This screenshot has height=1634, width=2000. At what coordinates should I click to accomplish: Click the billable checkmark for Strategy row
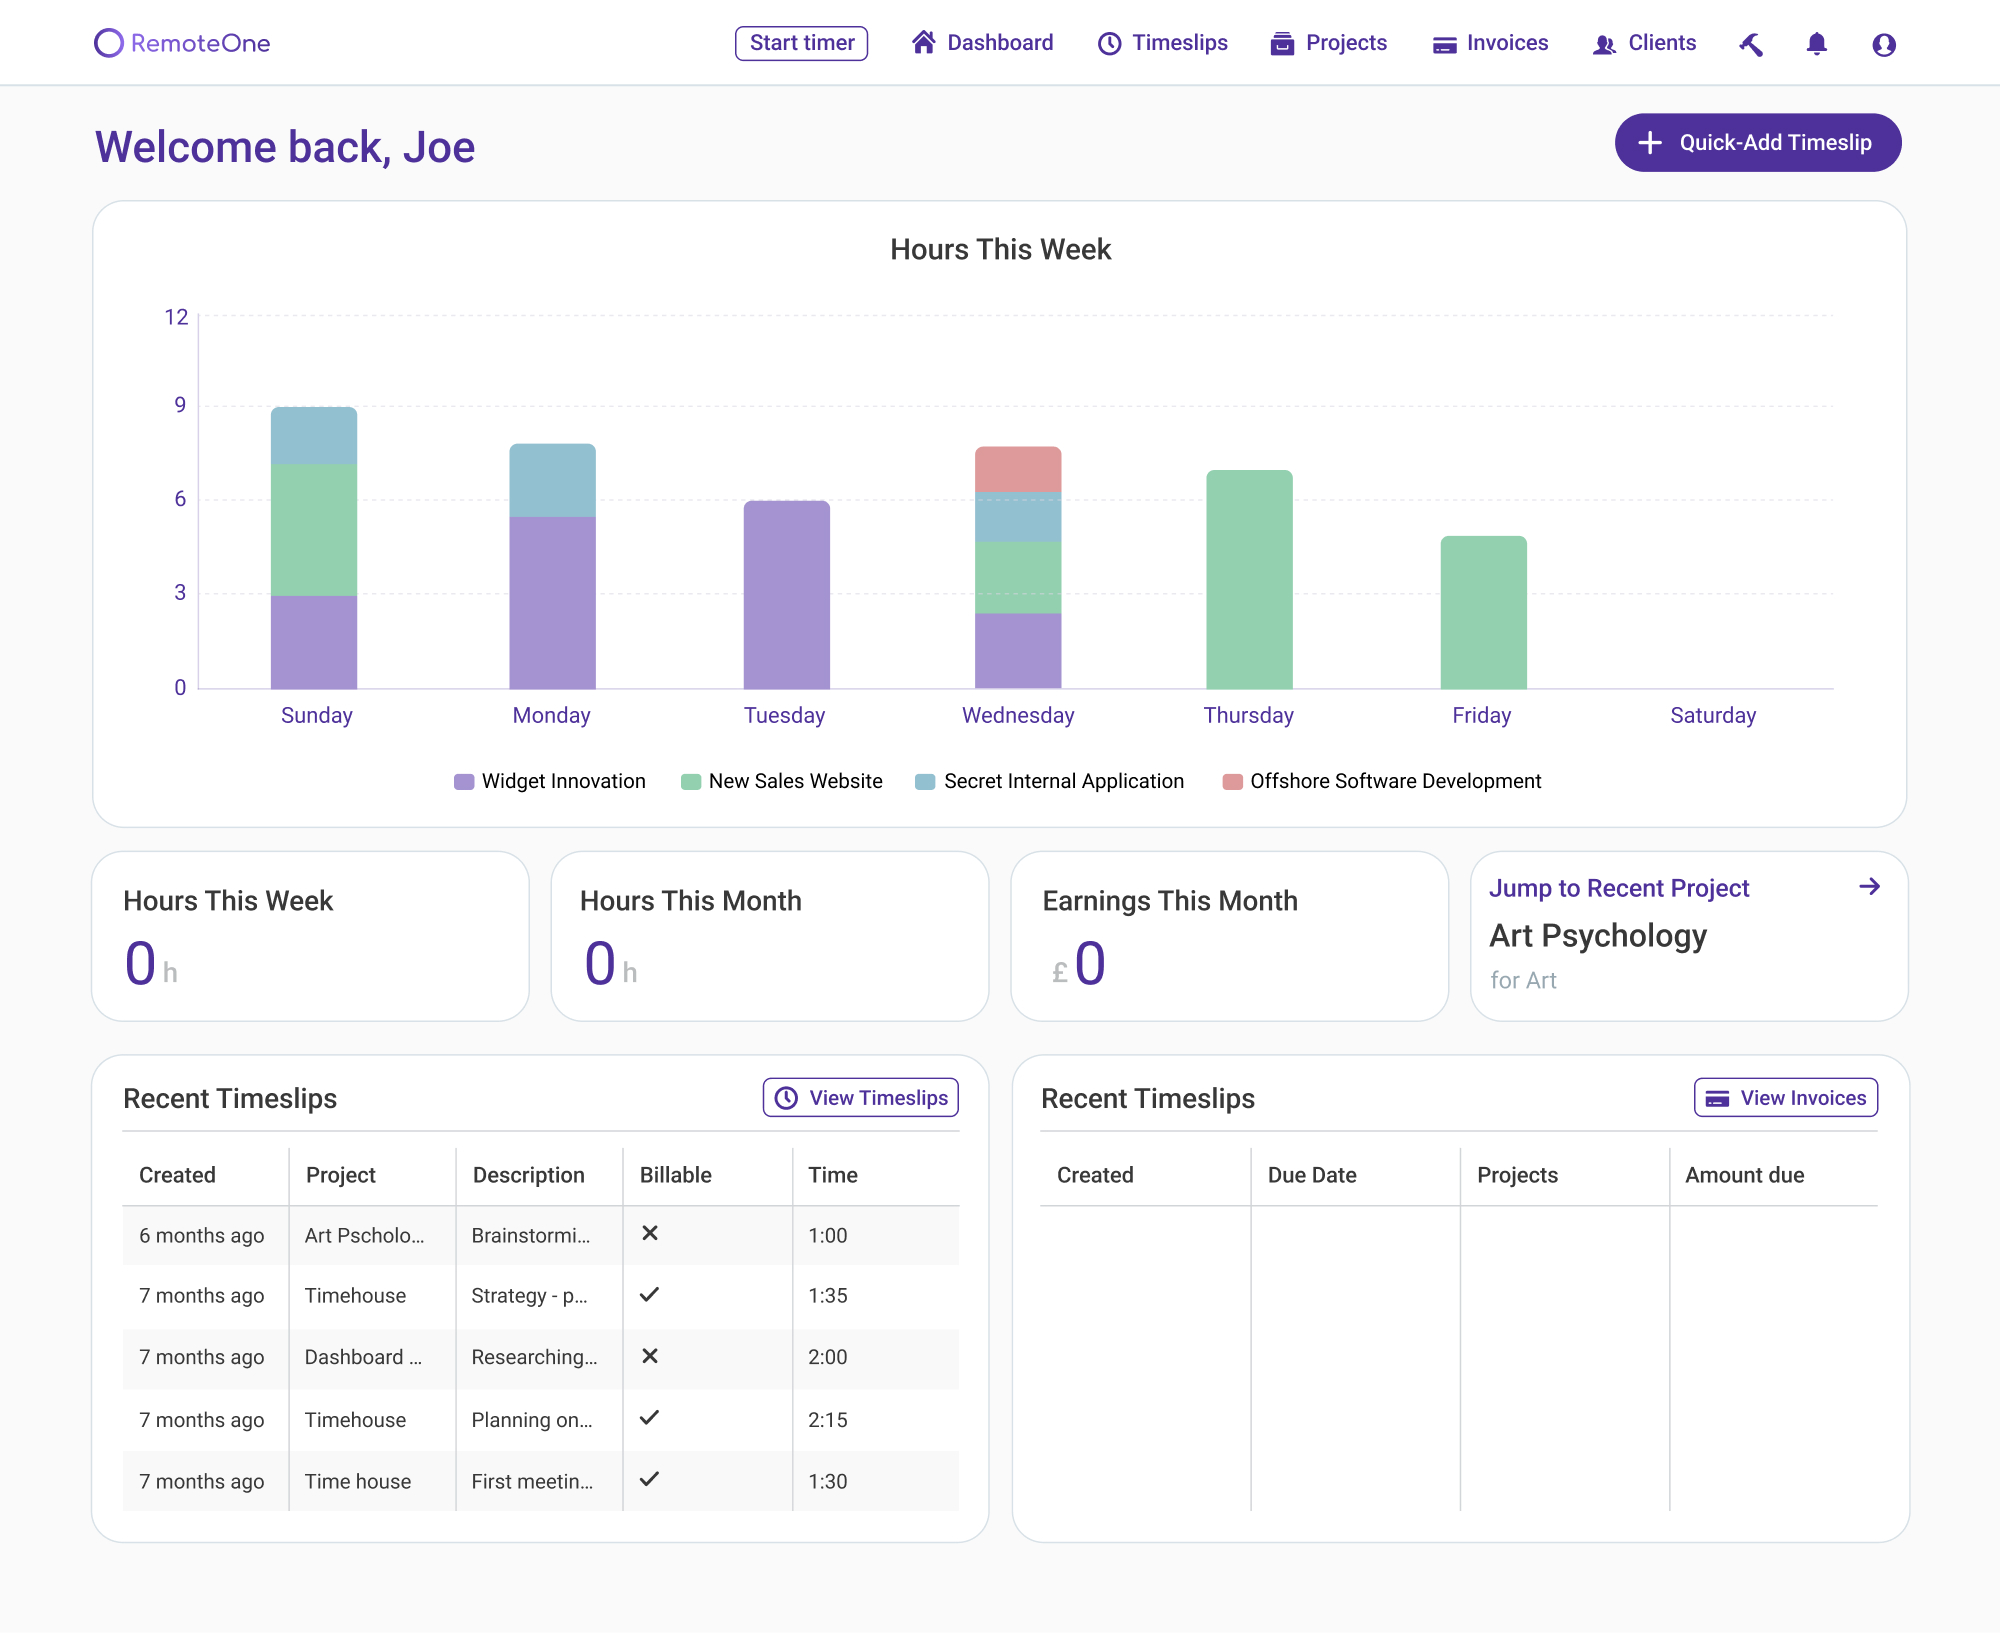point(650,1295)
